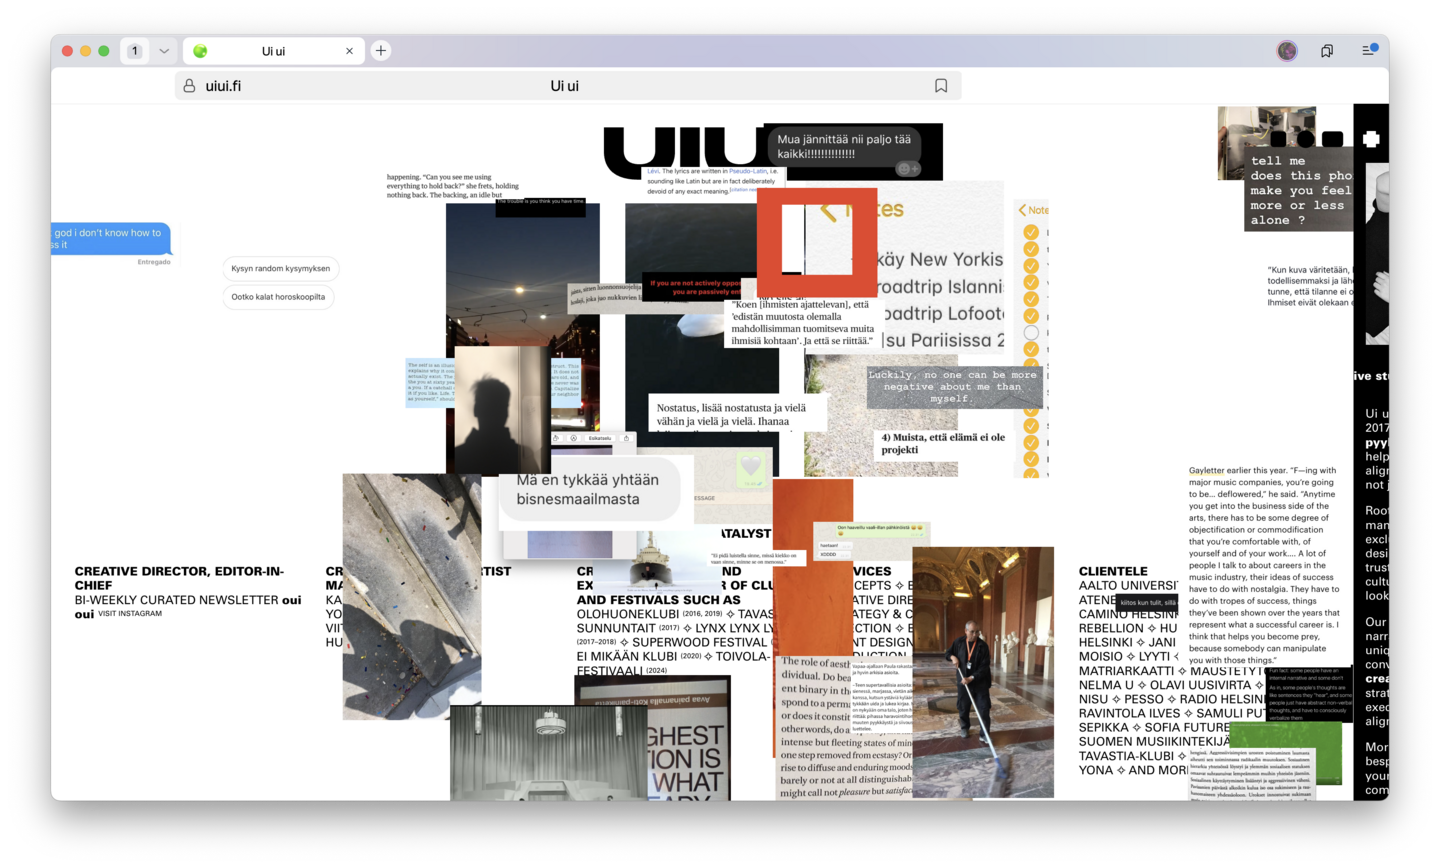The height and width of the screenshot is (868, 1440).
Task: Open the 'VISIT INSTAGRAM' link
Action: point(130,614)
